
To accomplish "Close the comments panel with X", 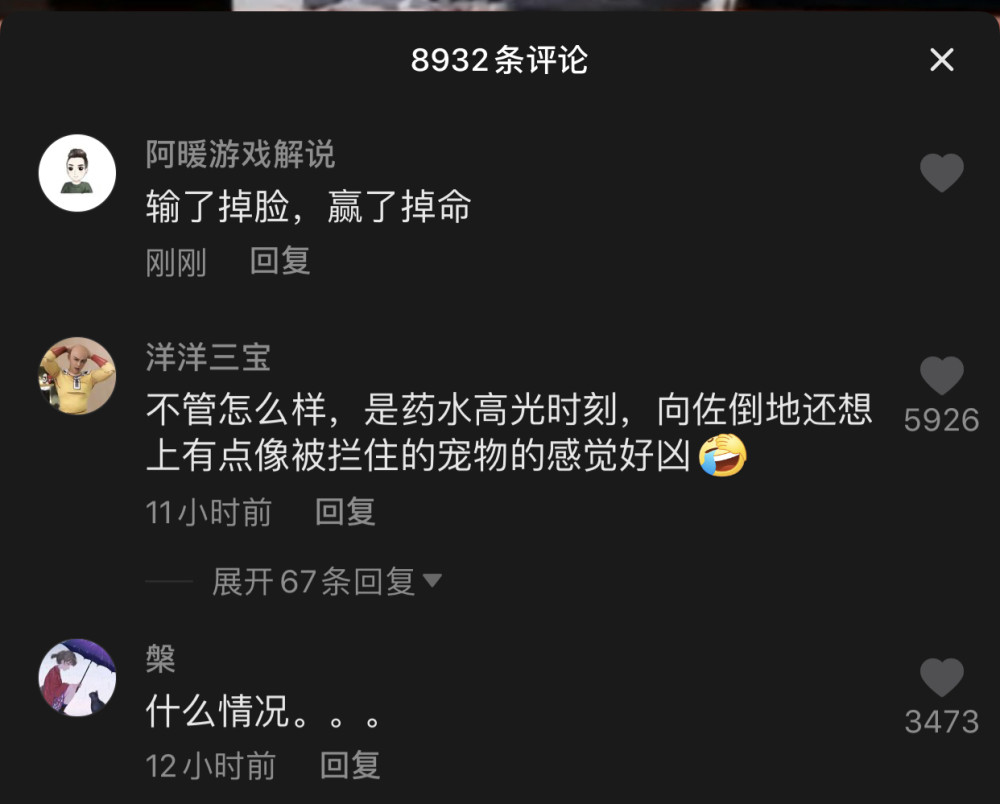I will point(941,60).
